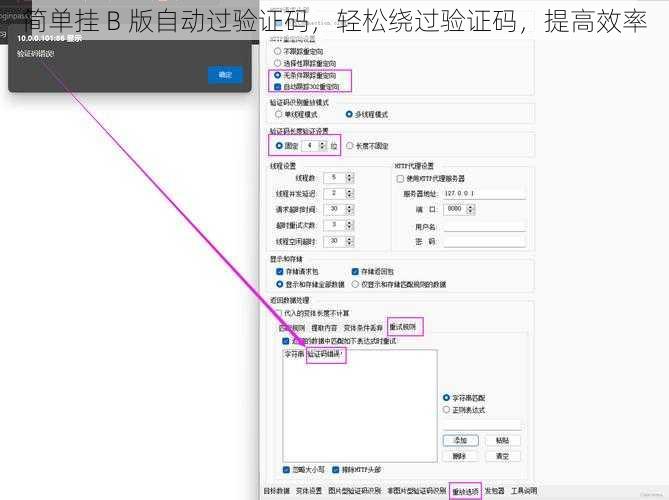This screenshot has width=669, height=500.
Task: Click 确定 in the browser alert dialog
Action: (x=225, y=75)
